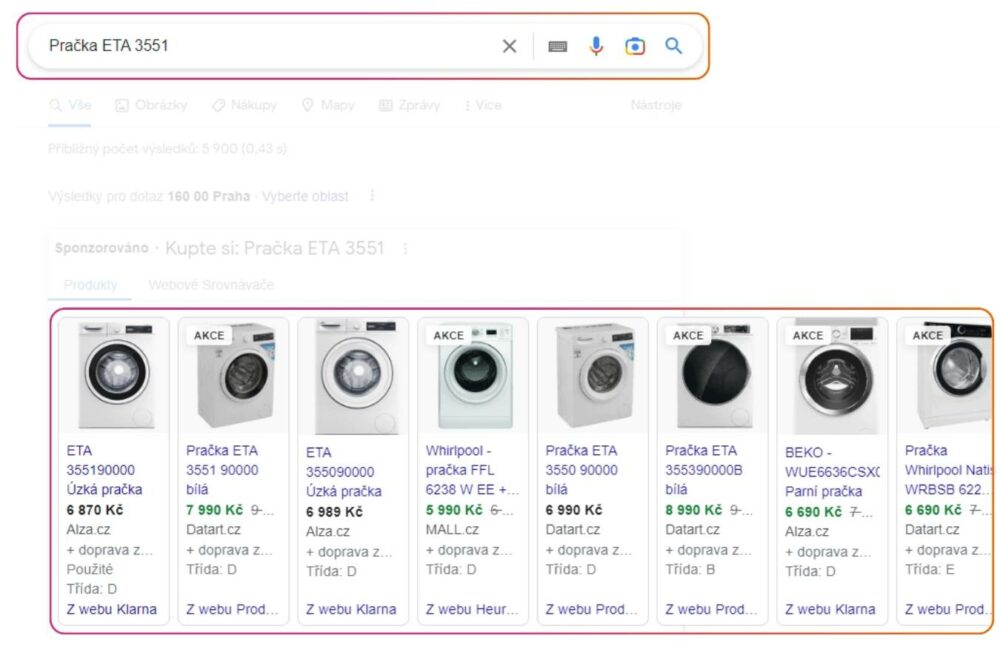Click AKCE badge on ETA 3551 90000 card

coord(209,335)
